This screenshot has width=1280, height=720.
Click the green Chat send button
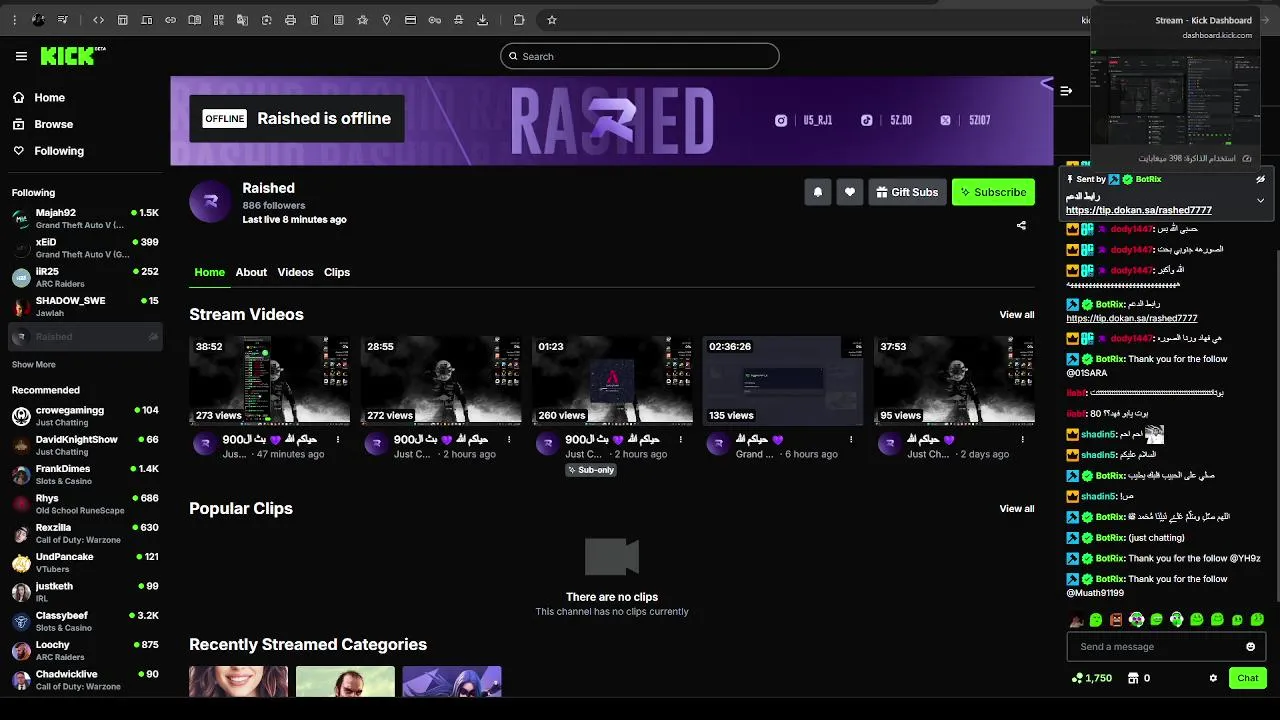pyautogui.click(x=1248, y=678)
